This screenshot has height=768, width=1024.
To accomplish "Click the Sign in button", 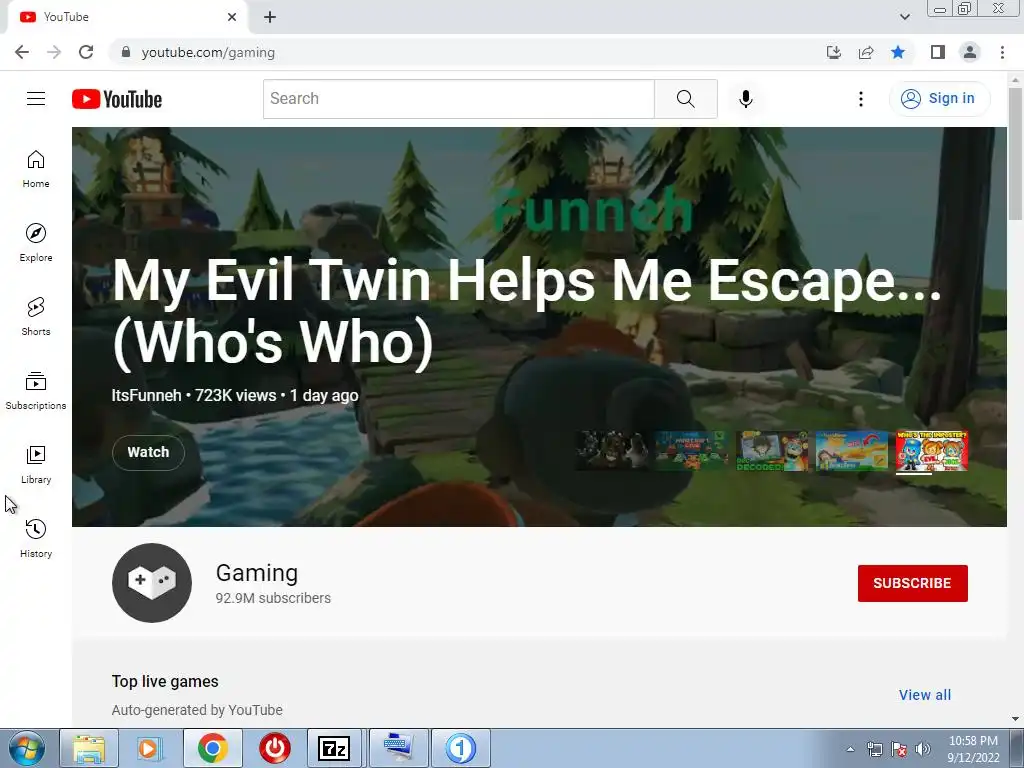I will 939,99.
